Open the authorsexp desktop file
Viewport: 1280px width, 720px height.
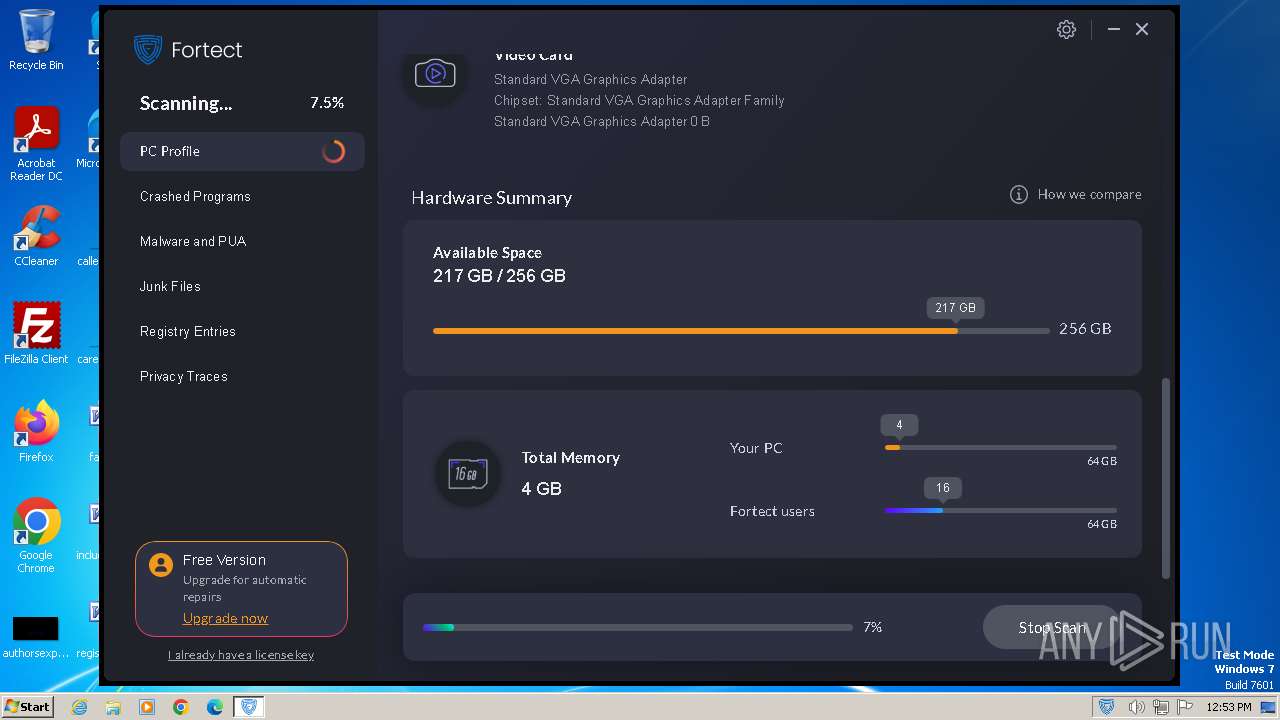[36, 636]
